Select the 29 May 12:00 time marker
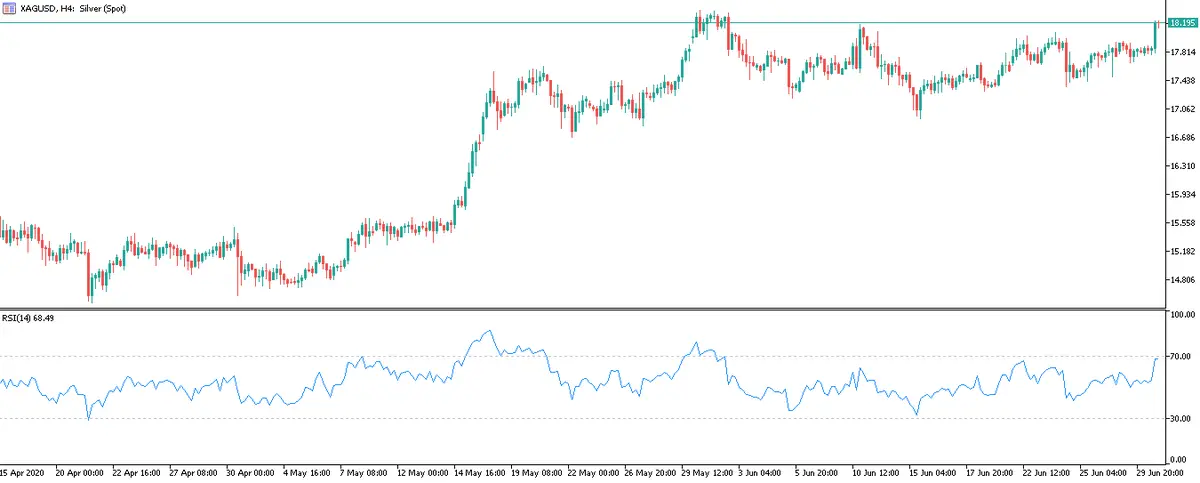This screenshot has width=1200, height=483. [x=708, y=471]
